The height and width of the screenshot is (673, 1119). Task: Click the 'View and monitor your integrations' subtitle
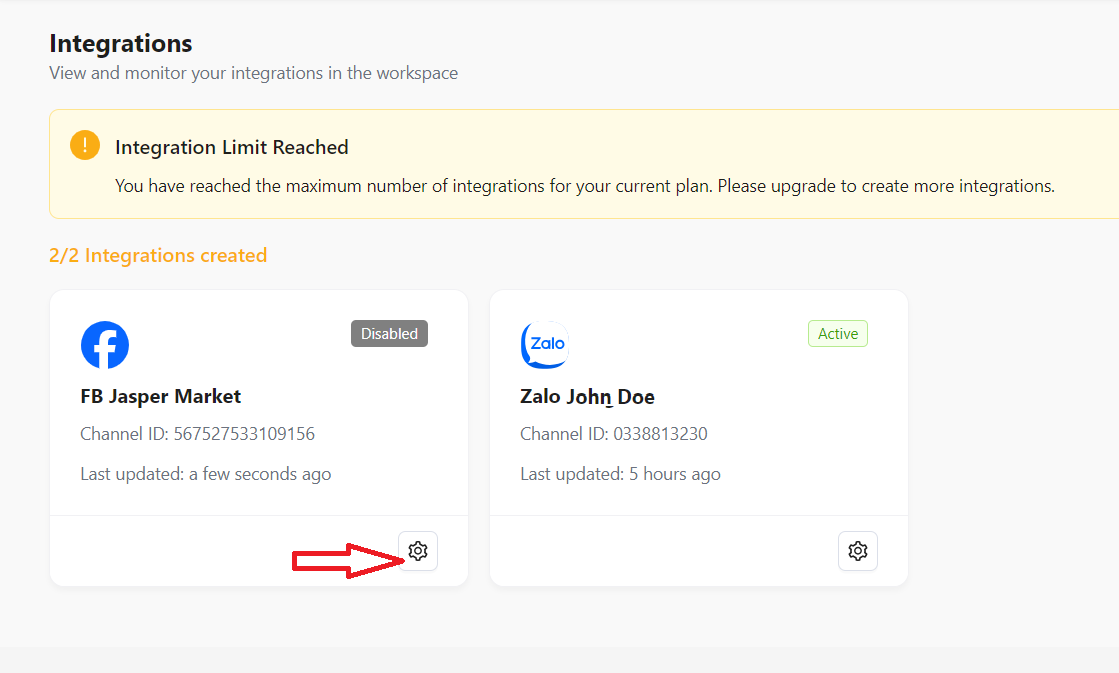pyautogui.click(x=254, y=73)
